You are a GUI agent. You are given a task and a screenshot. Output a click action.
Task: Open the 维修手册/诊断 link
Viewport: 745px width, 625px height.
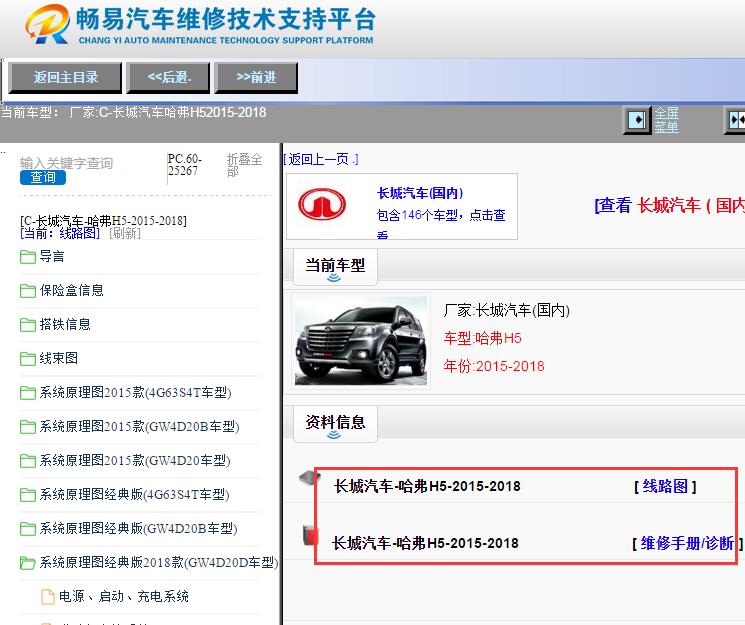687,543
